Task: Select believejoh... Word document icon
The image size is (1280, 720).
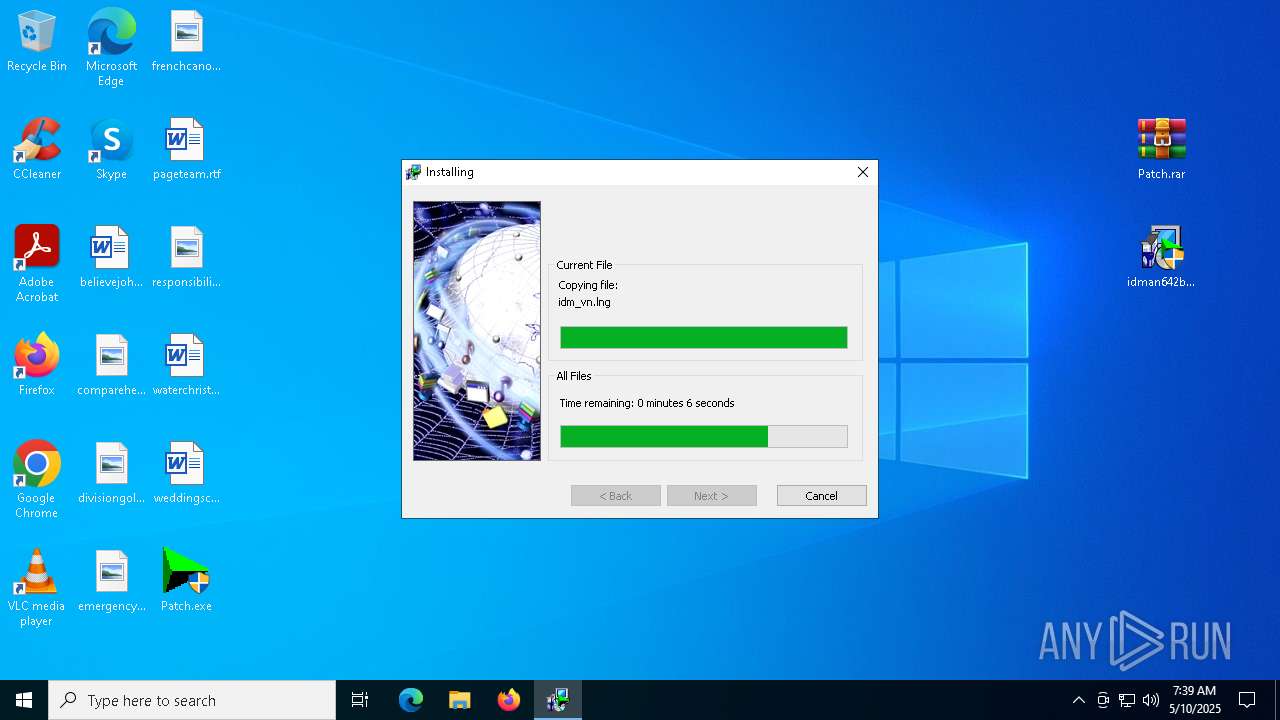Action: (111, 258)
